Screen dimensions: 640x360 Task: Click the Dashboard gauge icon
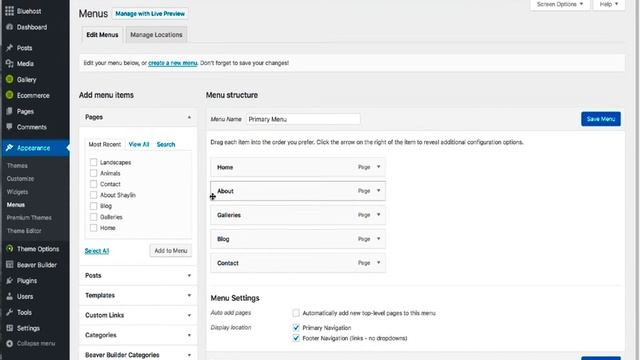(9, 27)
